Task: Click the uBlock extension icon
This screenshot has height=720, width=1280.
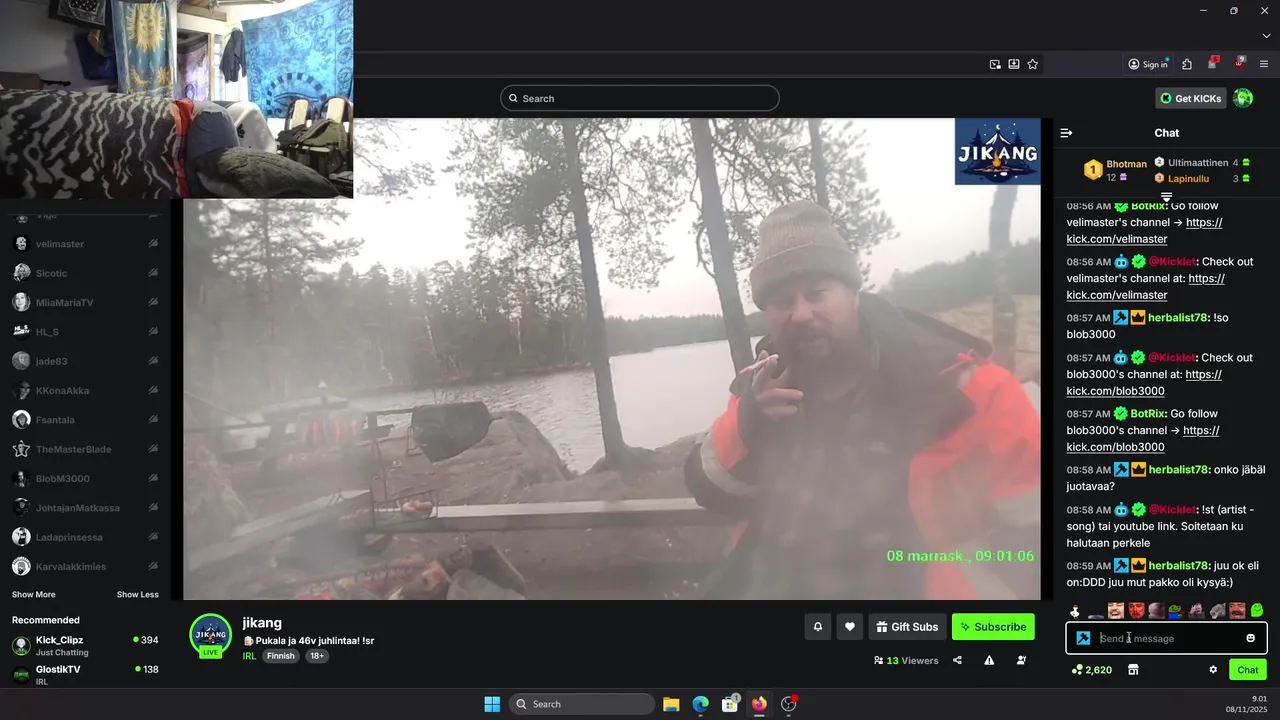Action: pos(1239,63)
